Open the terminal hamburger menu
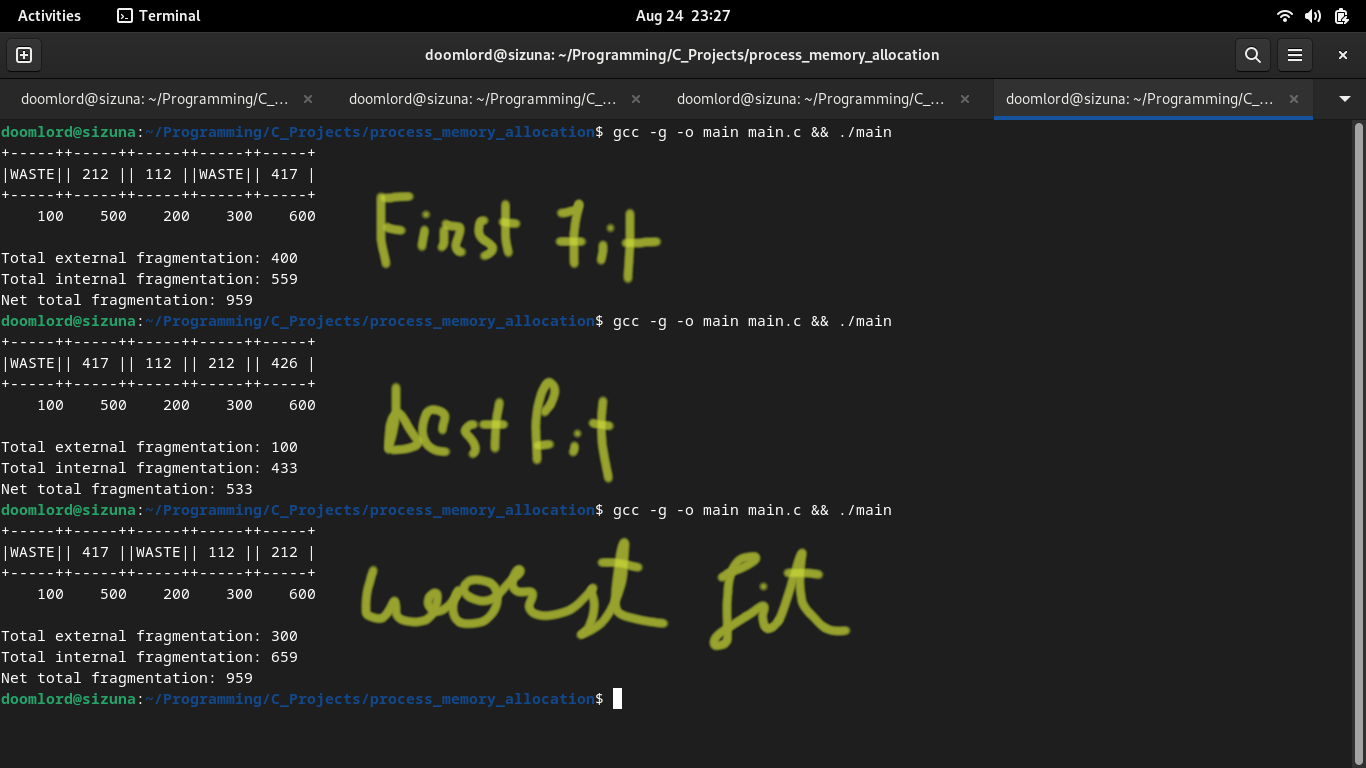This screenshot has width=1366, height=768. (x=1294, y=55)
